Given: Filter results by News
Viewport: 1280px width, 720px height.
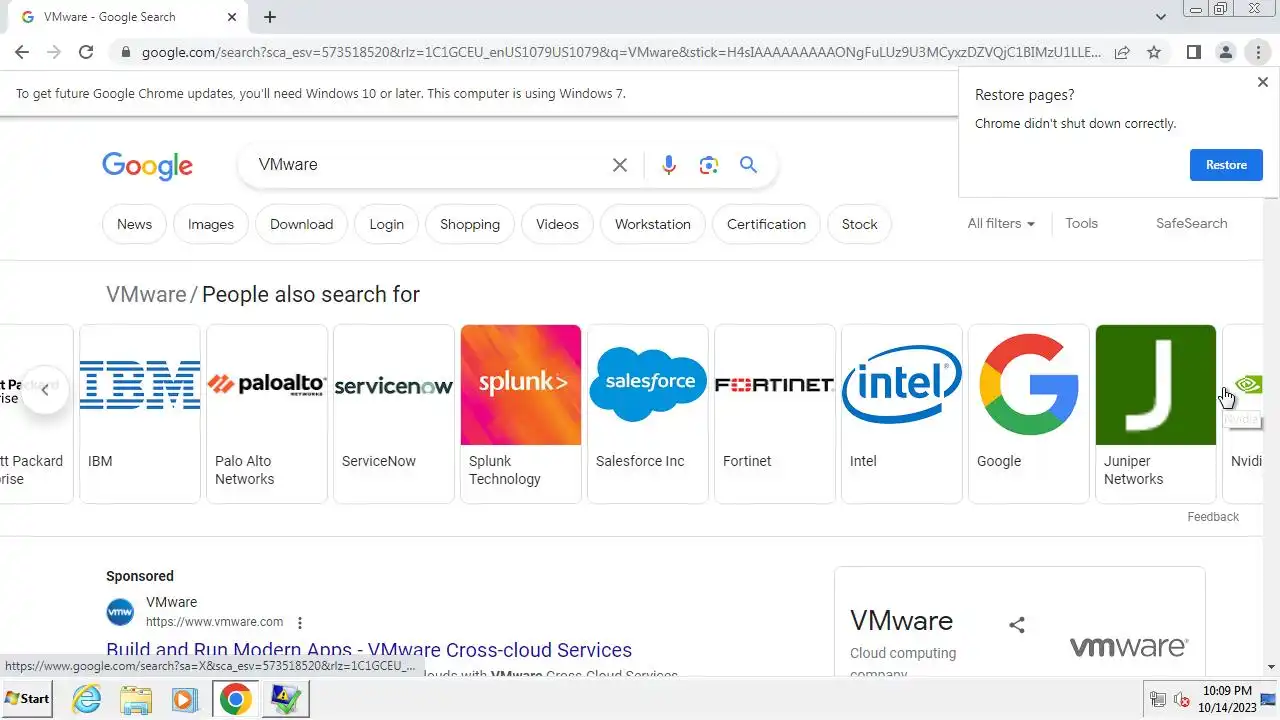Looking at the screenshot, I should (x=134, y=224).
